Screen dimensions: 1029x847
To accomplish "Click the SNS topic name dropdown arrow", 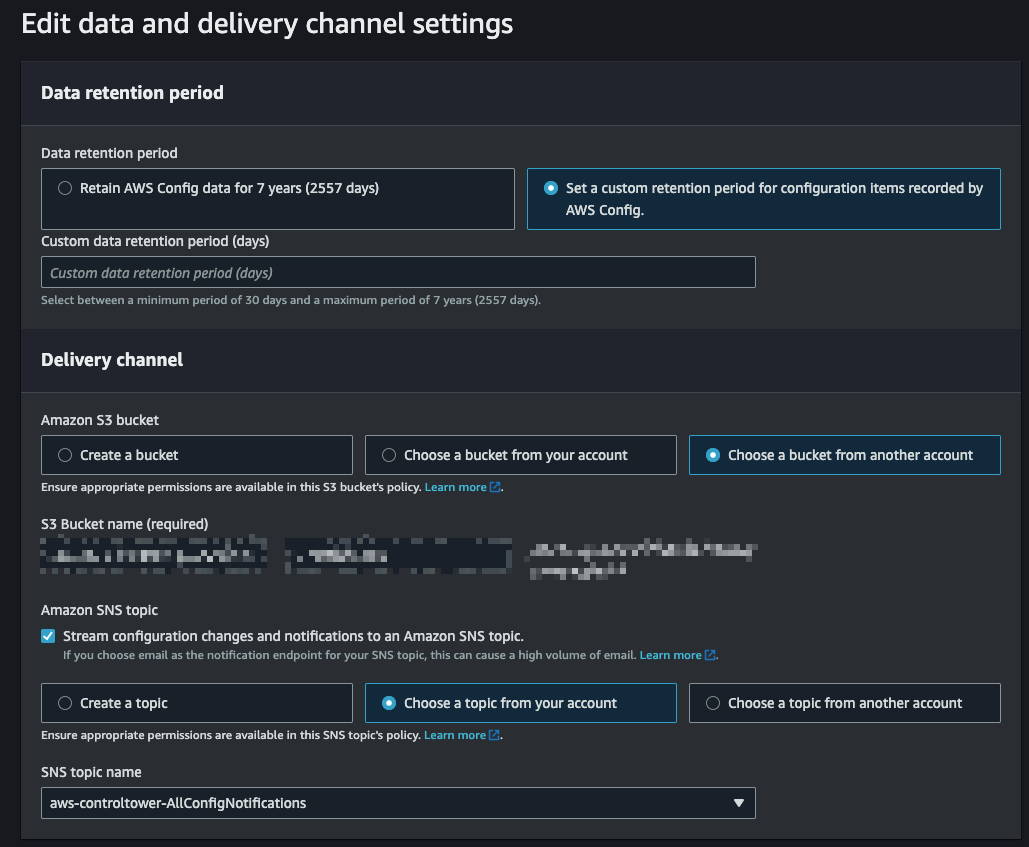I will coord(738,803).
